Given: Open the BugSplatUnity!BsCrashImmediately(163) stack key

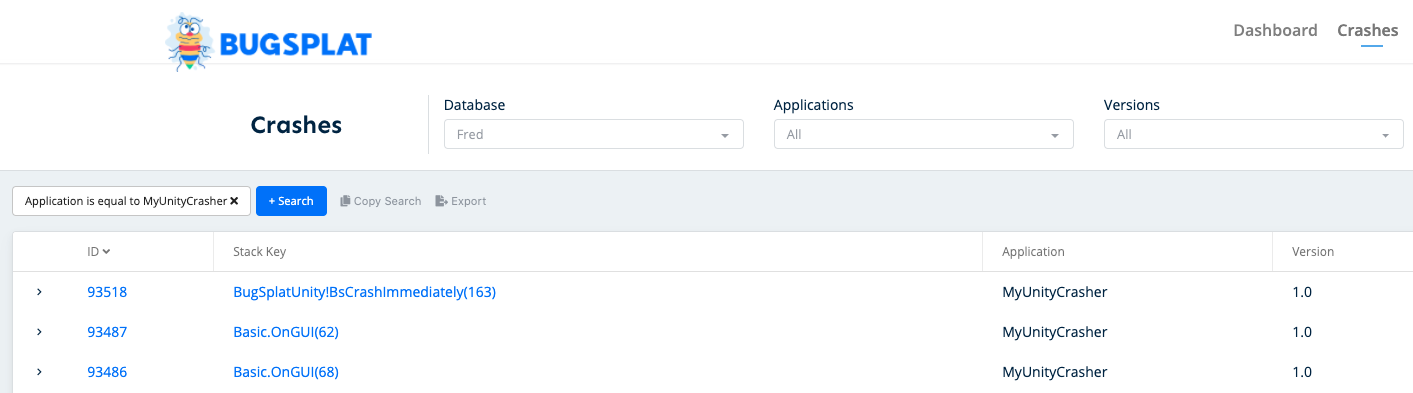Looking at the screenshot, I should 364,292.
